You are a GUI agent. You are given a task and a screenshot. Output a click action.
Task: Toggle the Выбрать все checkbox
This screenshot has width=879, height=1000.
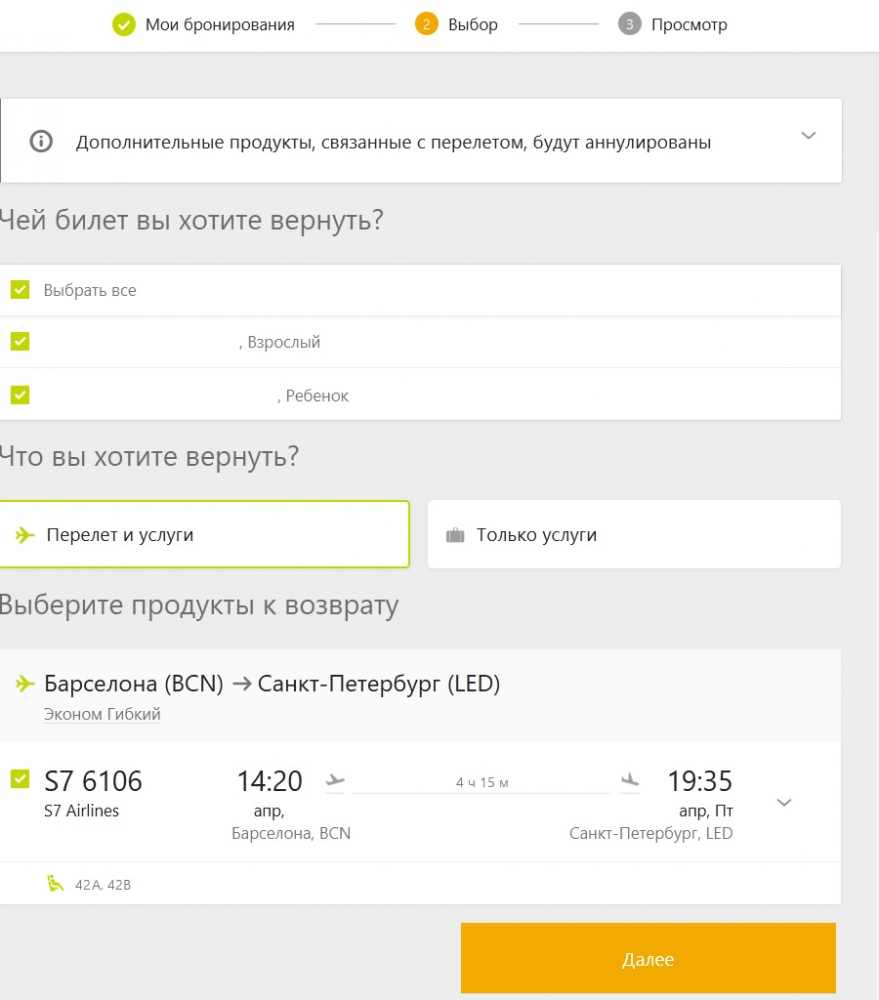pyautogui.click(x=20, y=290)
